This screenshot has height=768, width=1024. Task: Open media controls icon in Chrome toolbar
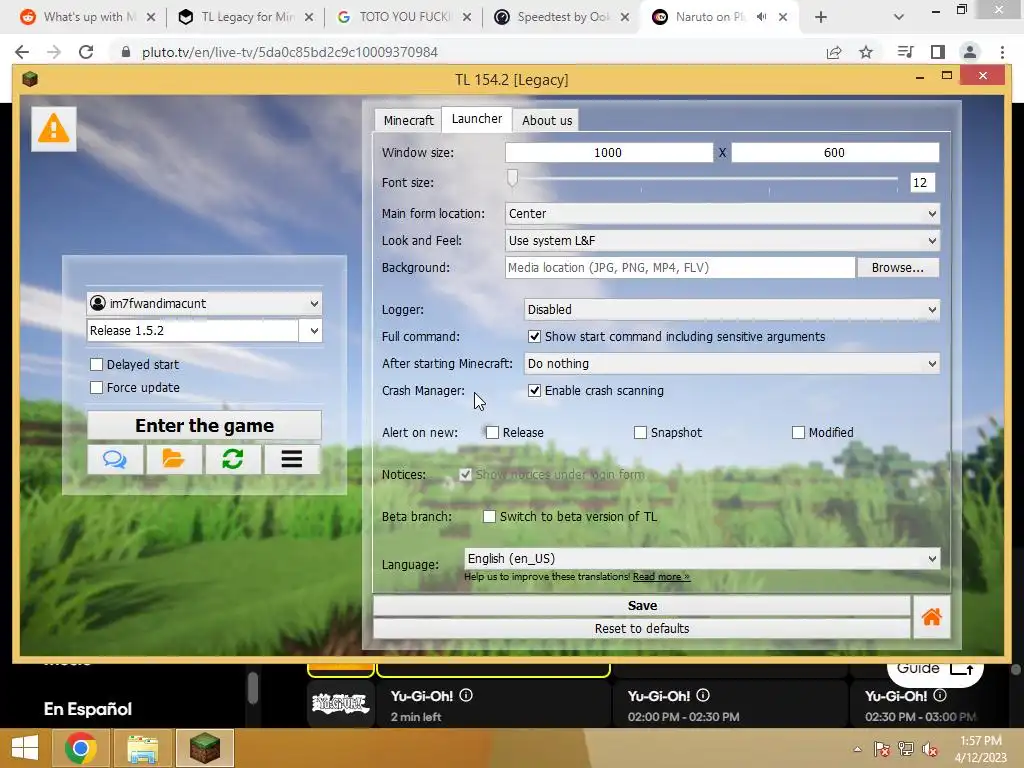905,52
